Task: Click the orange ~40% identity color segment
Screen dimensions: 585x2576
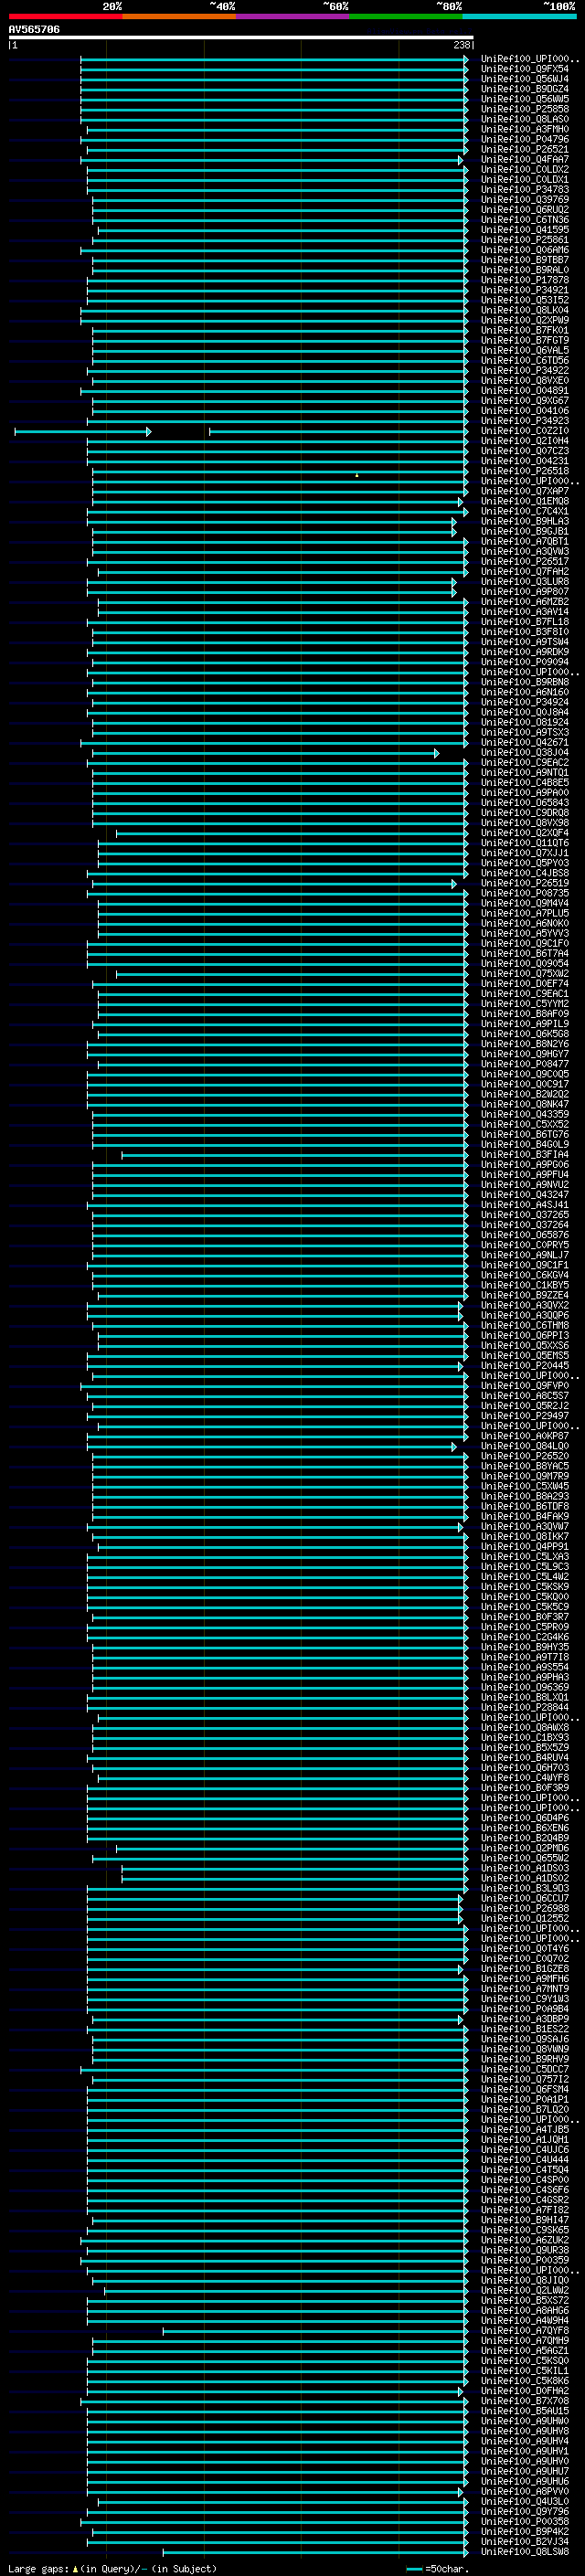Action: (179, 16)
